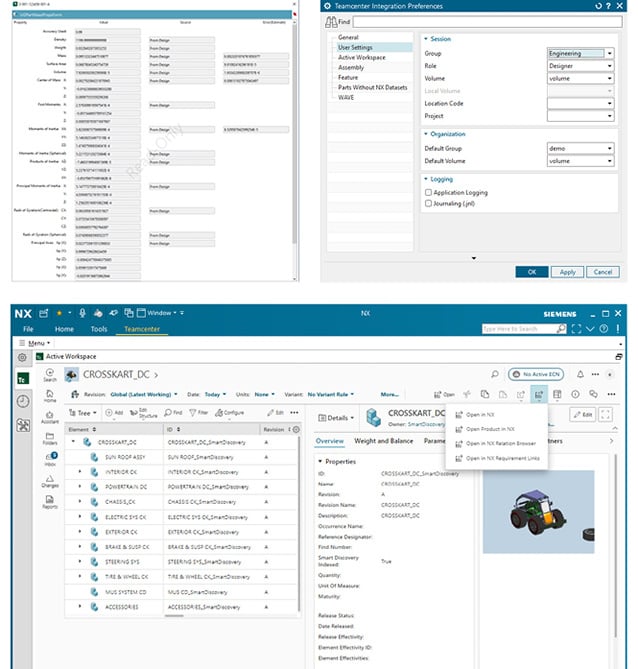Switch to the Weight and Balance tab
Screen dimensions: 638x669
383,440
